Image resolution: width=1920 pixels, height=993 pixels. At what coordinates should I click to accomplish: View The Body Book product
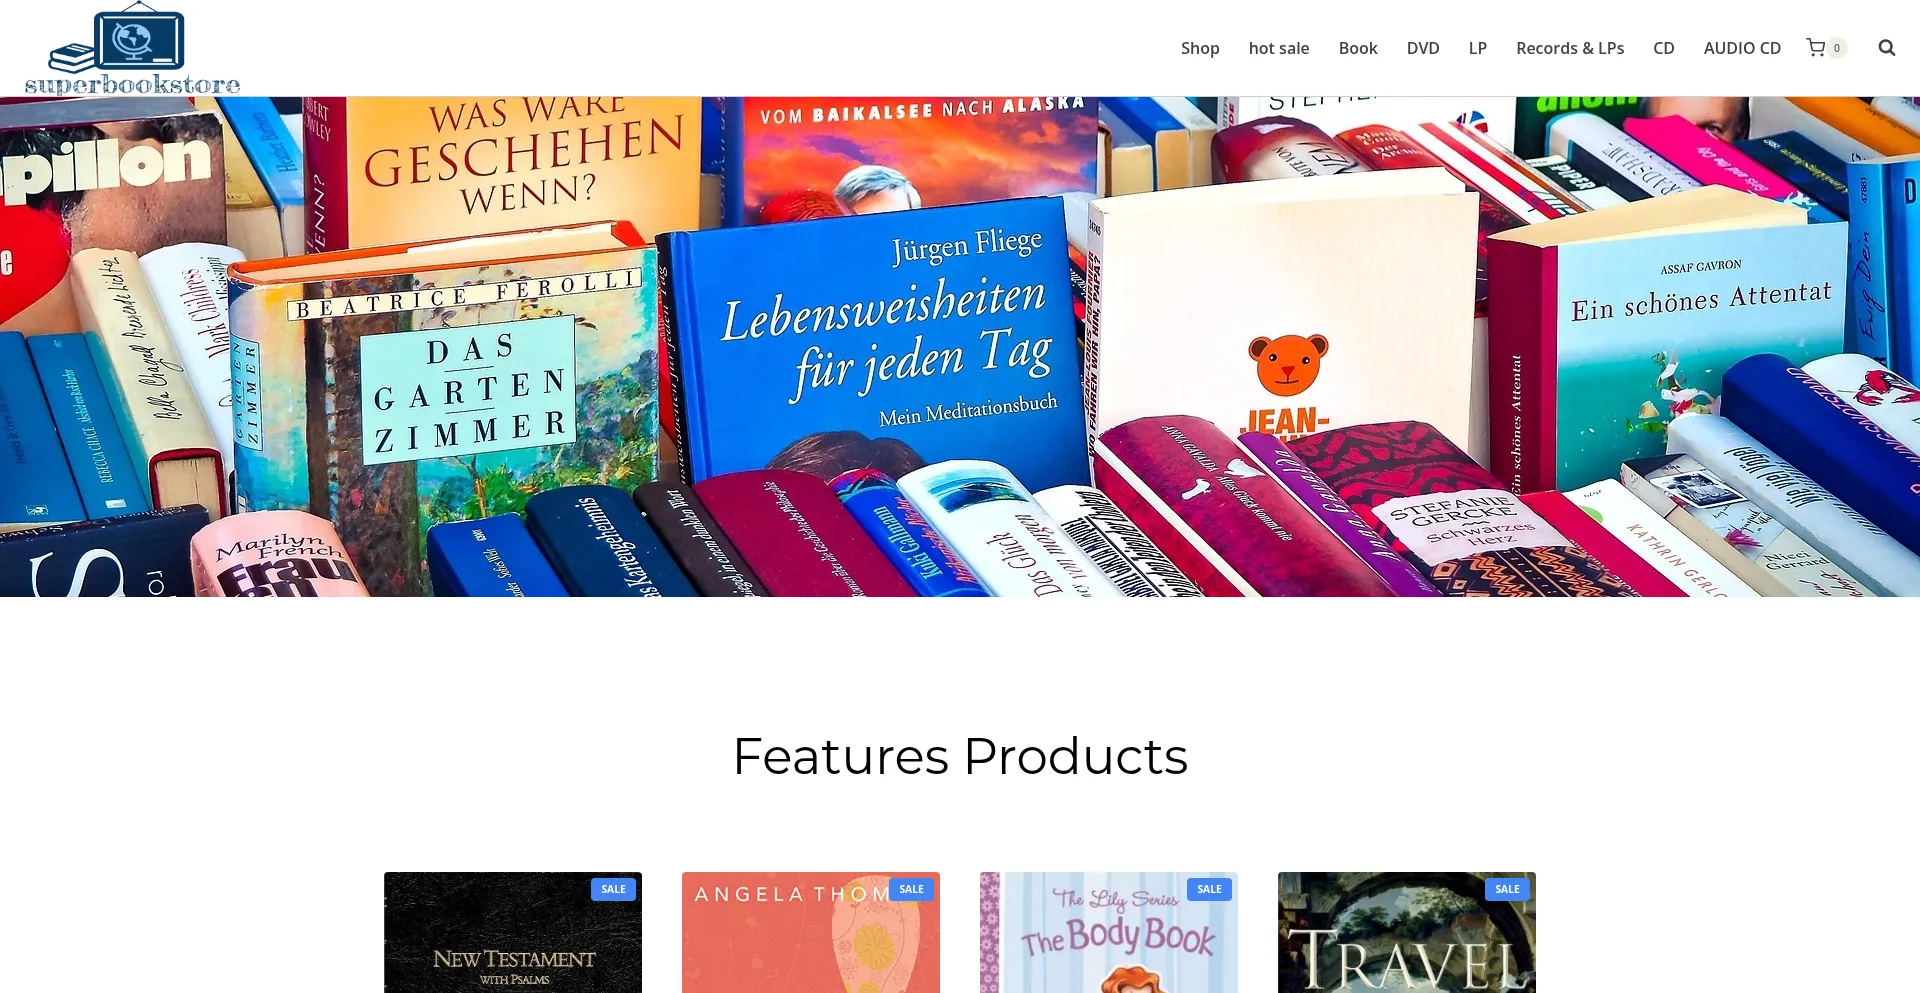[1109, 932]
